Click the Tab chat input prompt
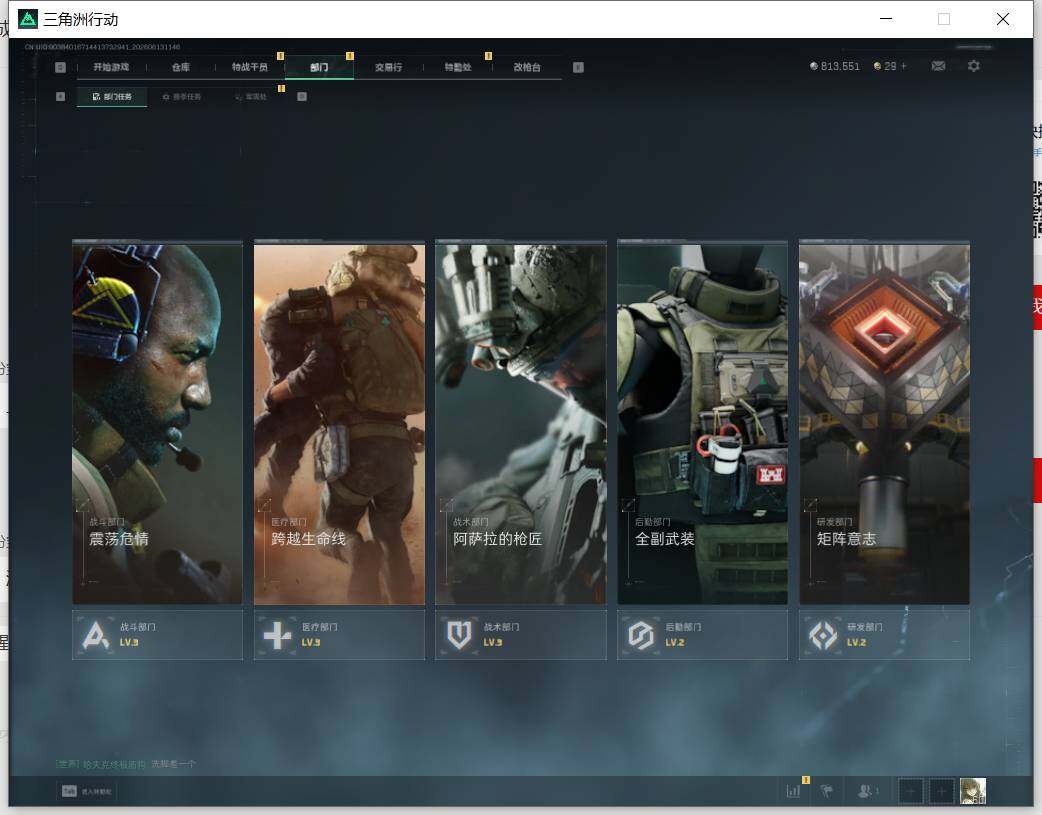 (87, 791)
